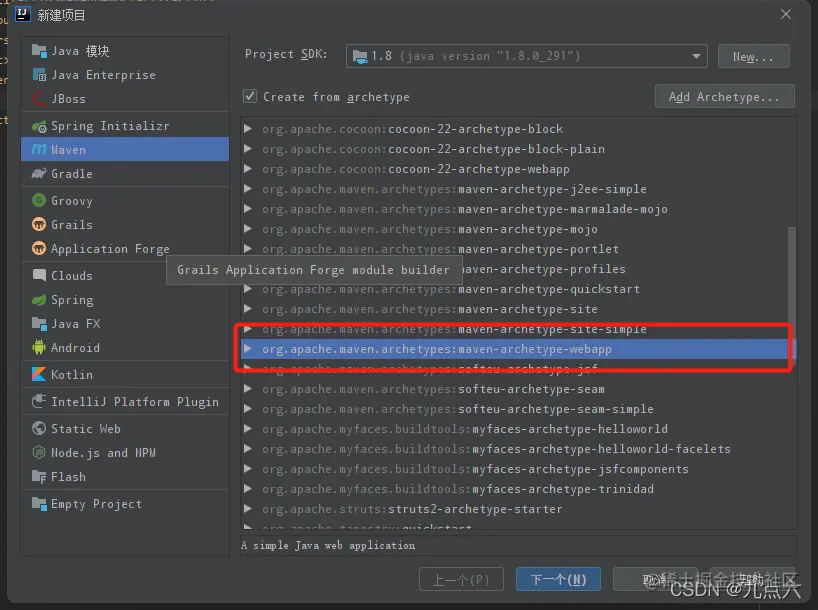Expand maven-archetype-mojo node

click(x=248, y=229)
